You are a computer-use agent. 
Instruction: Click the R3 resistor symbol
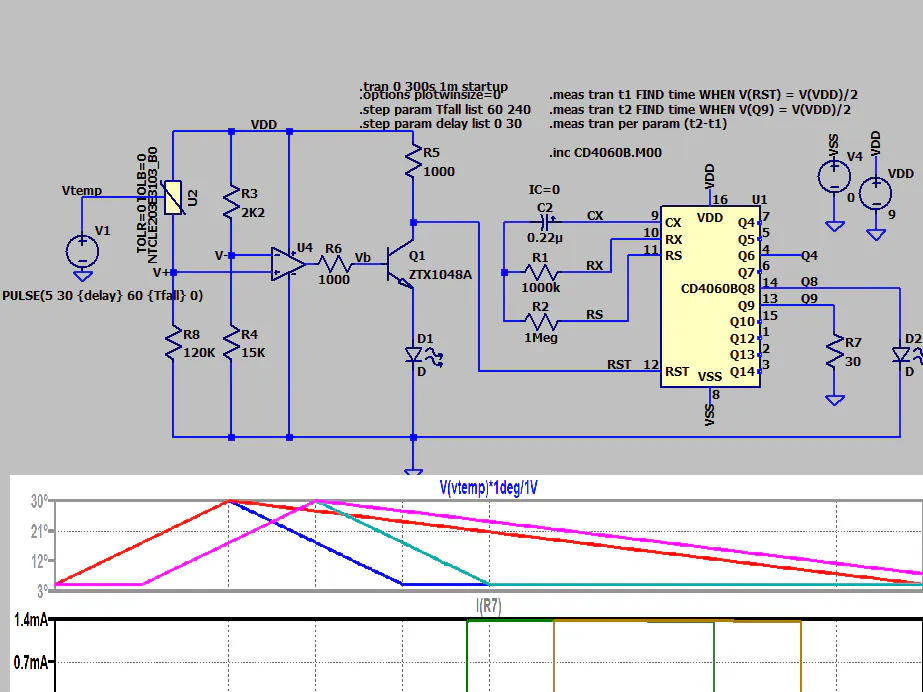(x=231, y=202)
